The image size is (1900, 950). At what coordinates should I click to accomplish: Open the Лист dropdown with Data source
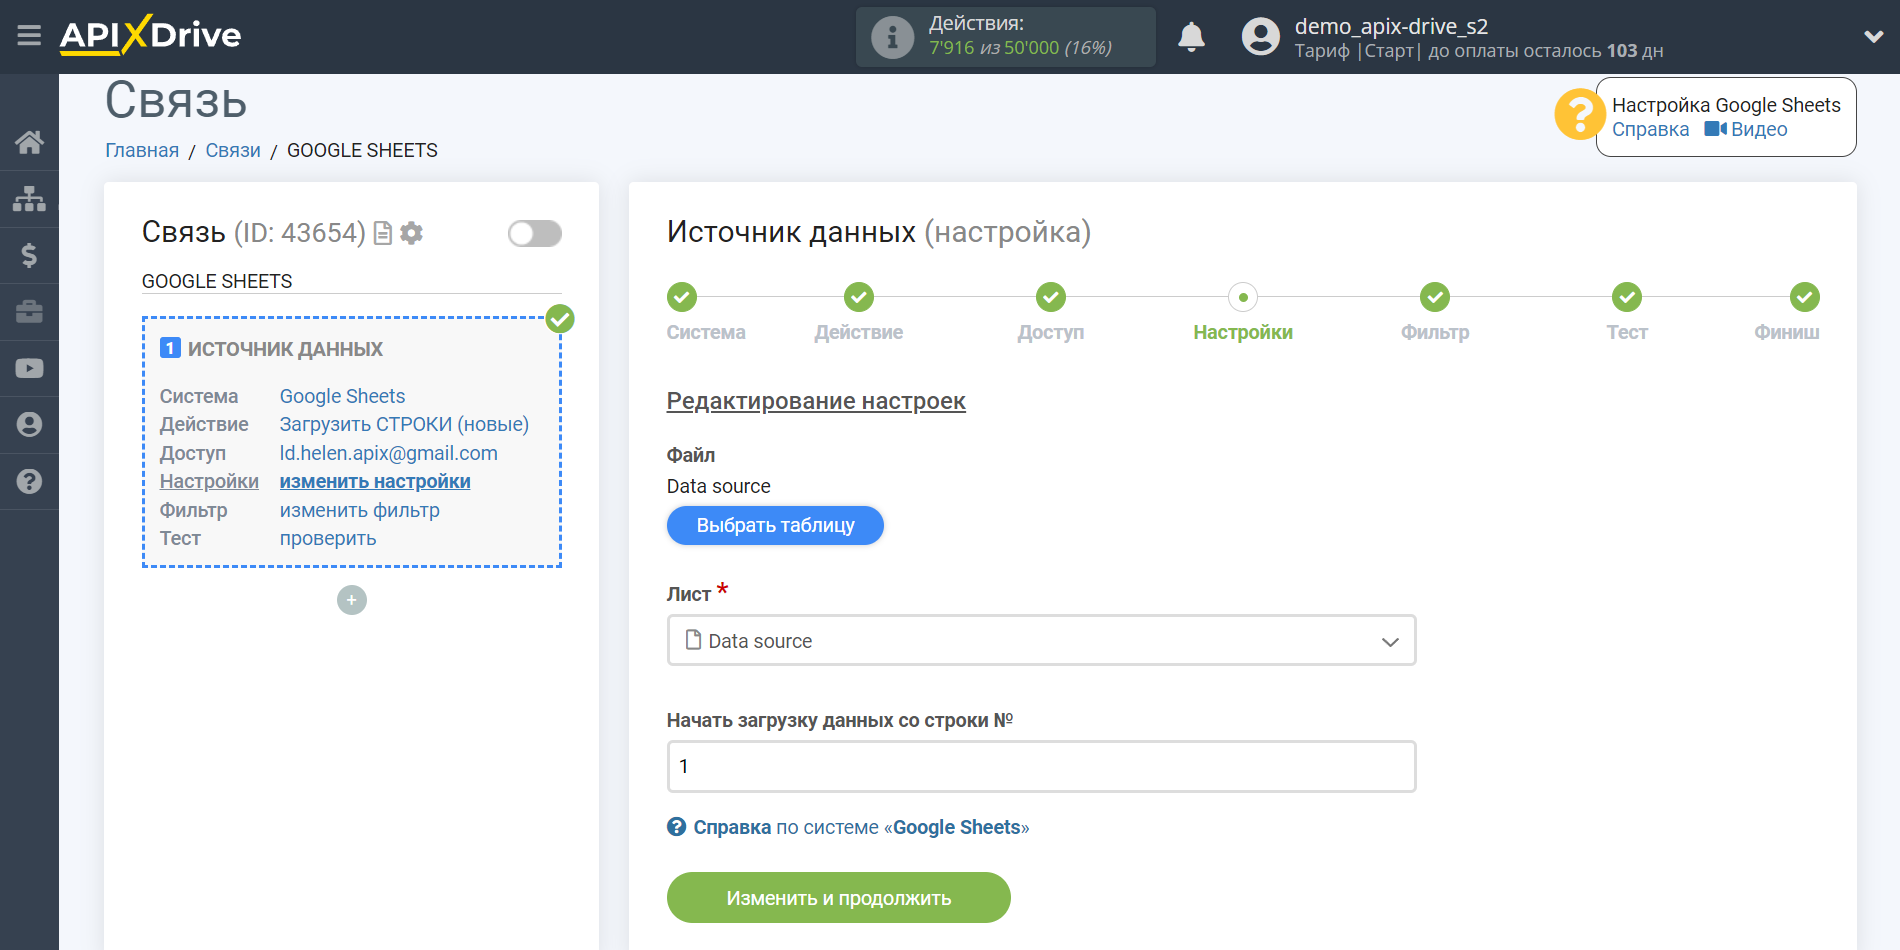1041,640
